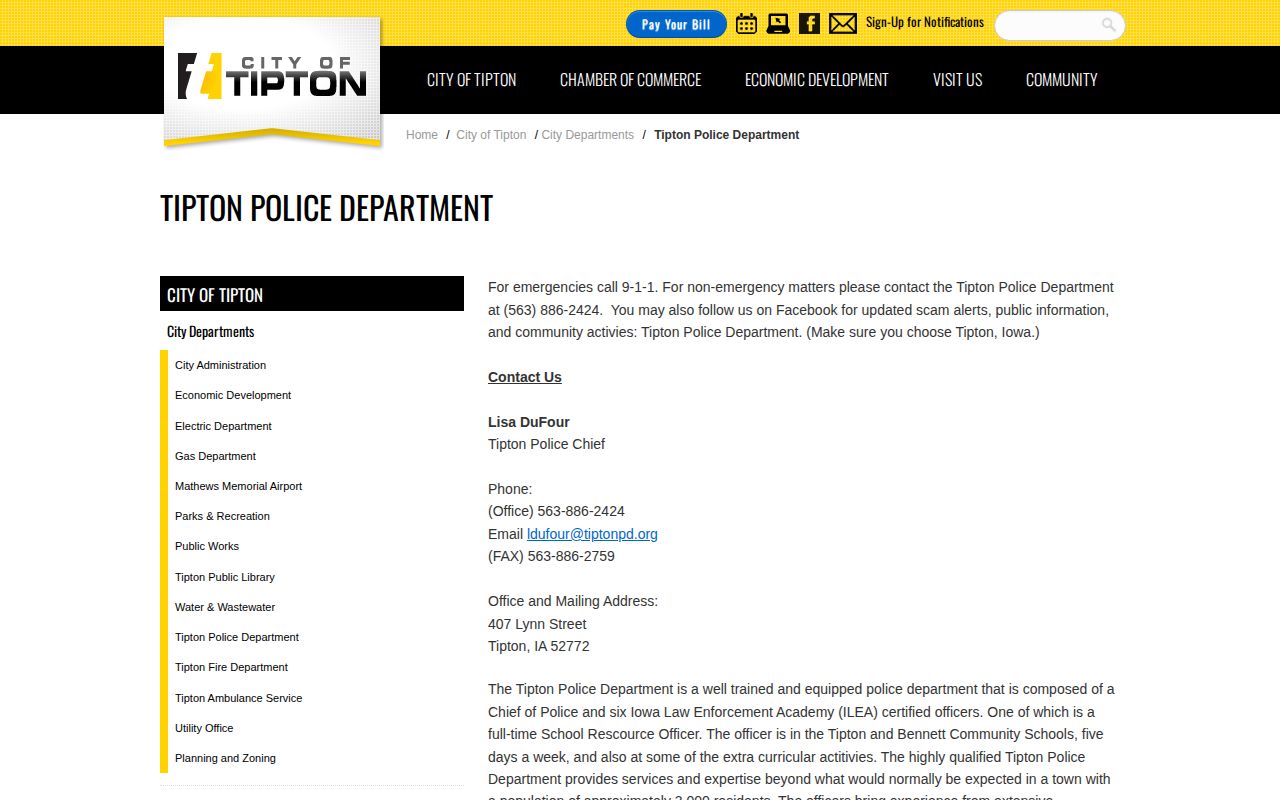Click the Pay Your Bill button
This screenshot has height=800, width=1280.
(x=676, y=24)
